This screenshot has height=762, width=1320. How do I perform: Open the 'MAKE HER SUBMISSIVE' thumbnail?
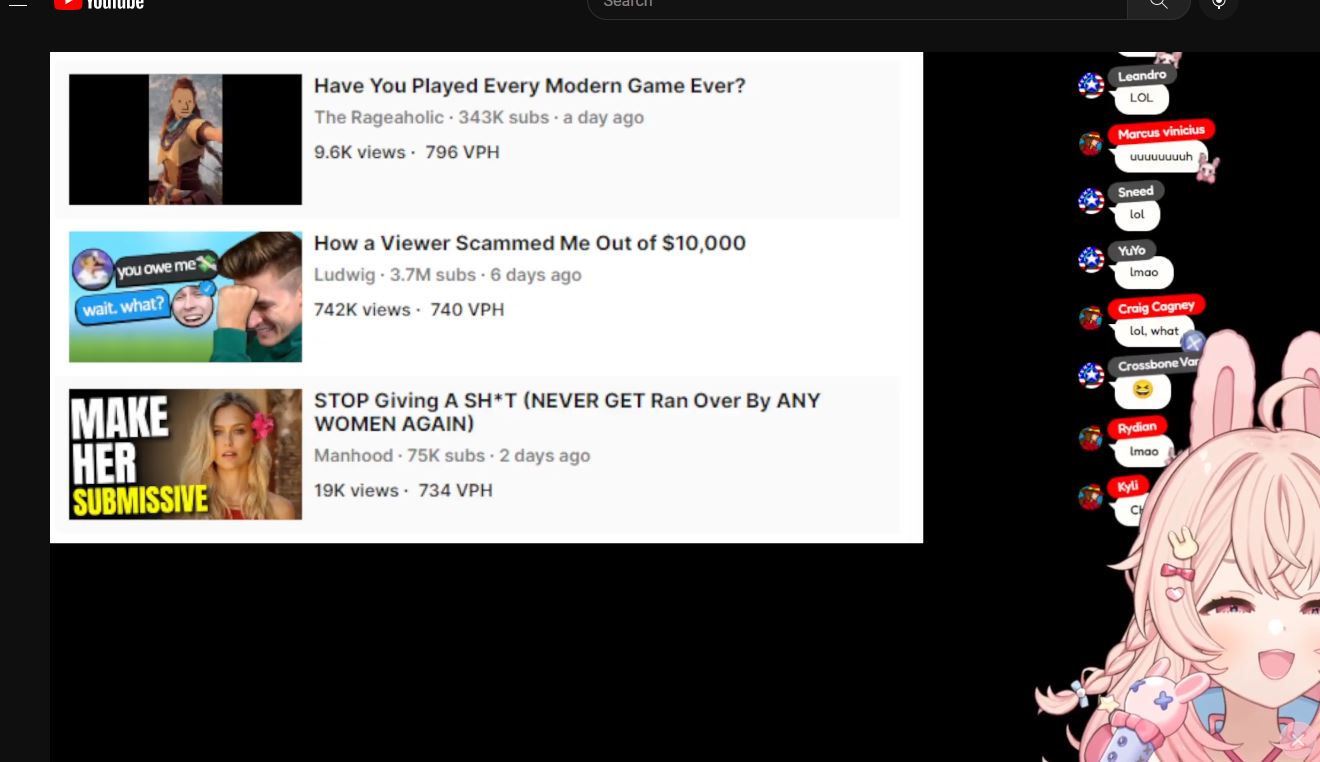185,454
